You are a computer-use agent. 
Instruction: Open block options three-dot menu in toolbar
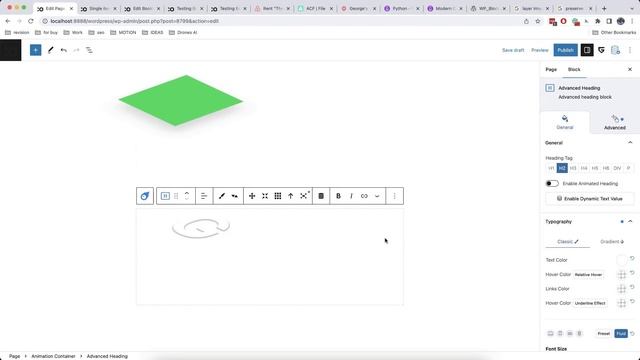pos(394,196)
